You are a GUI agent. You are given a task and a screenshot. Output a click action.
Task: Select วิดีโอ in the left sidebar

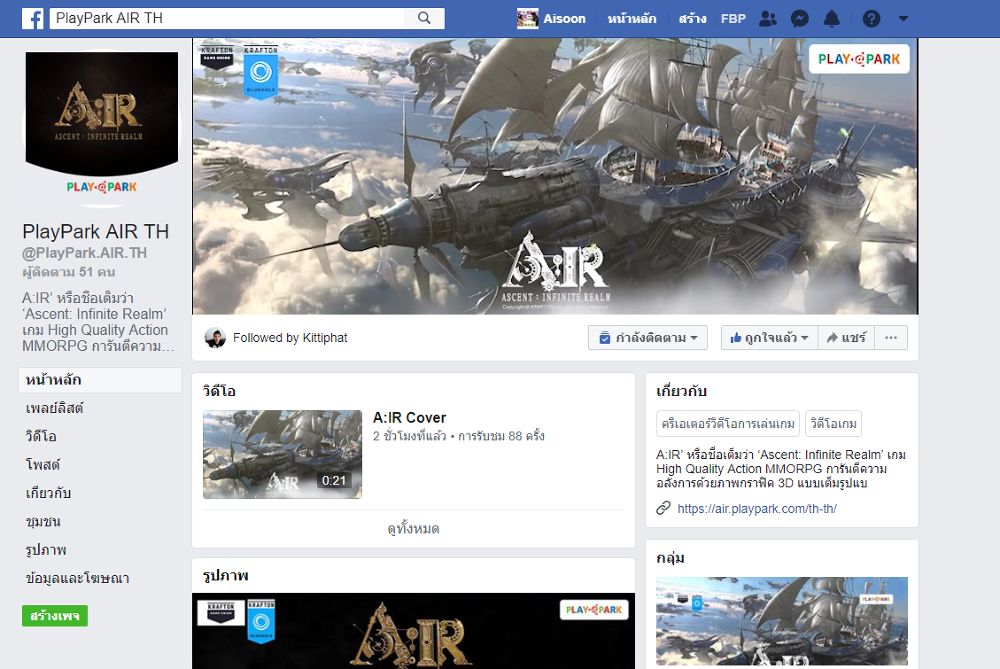coord(41,437)
